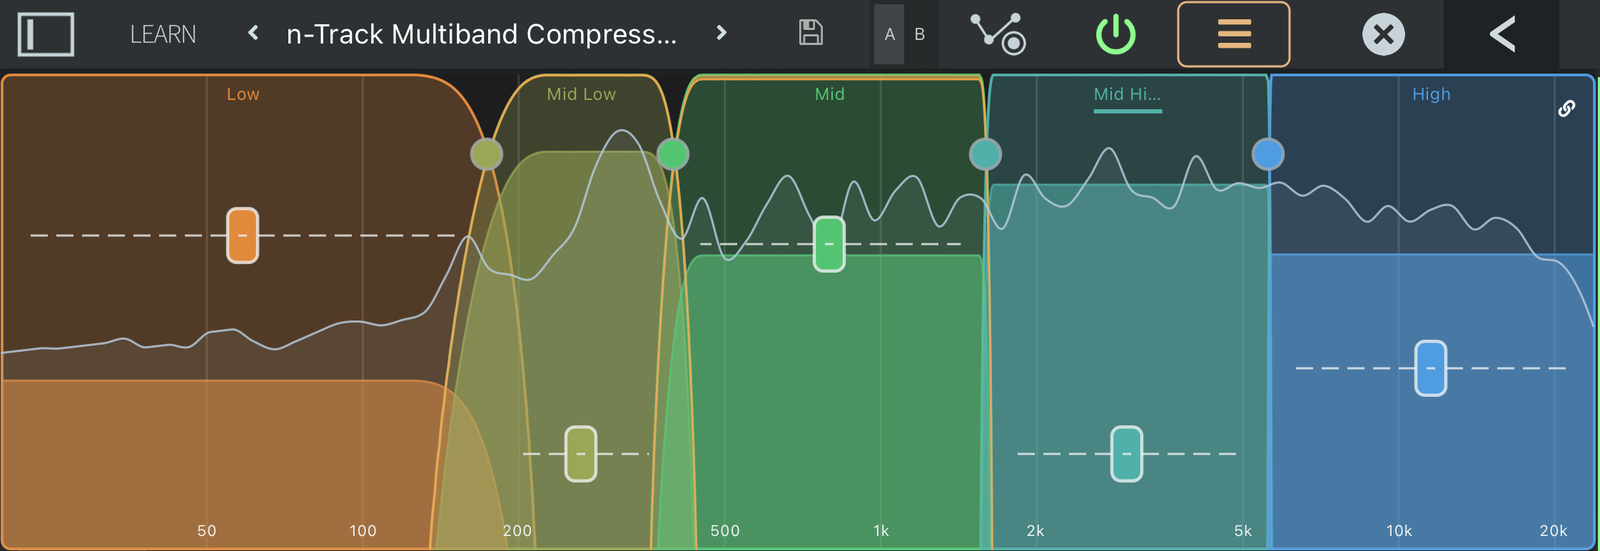Open the routing/sidechain nodes icon
Viewport: 1600px width, 551px height.
(998, 33)
